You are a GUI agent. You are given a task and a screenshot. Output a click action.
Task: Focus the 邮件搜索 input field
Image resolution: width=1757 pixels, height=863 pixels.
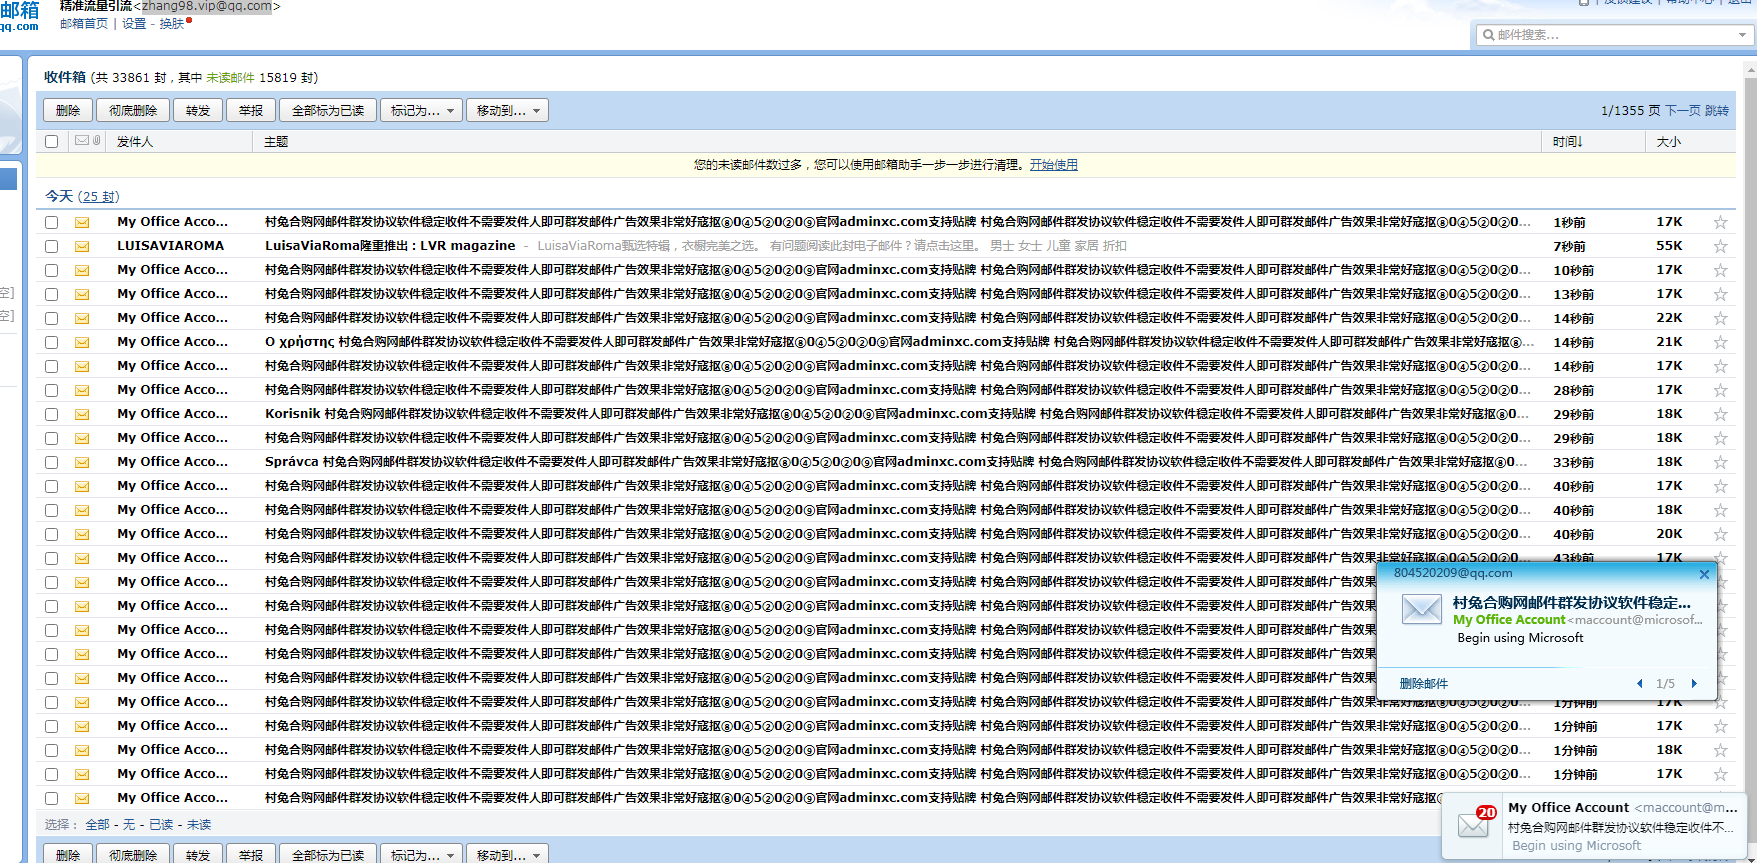[1613, 35]
